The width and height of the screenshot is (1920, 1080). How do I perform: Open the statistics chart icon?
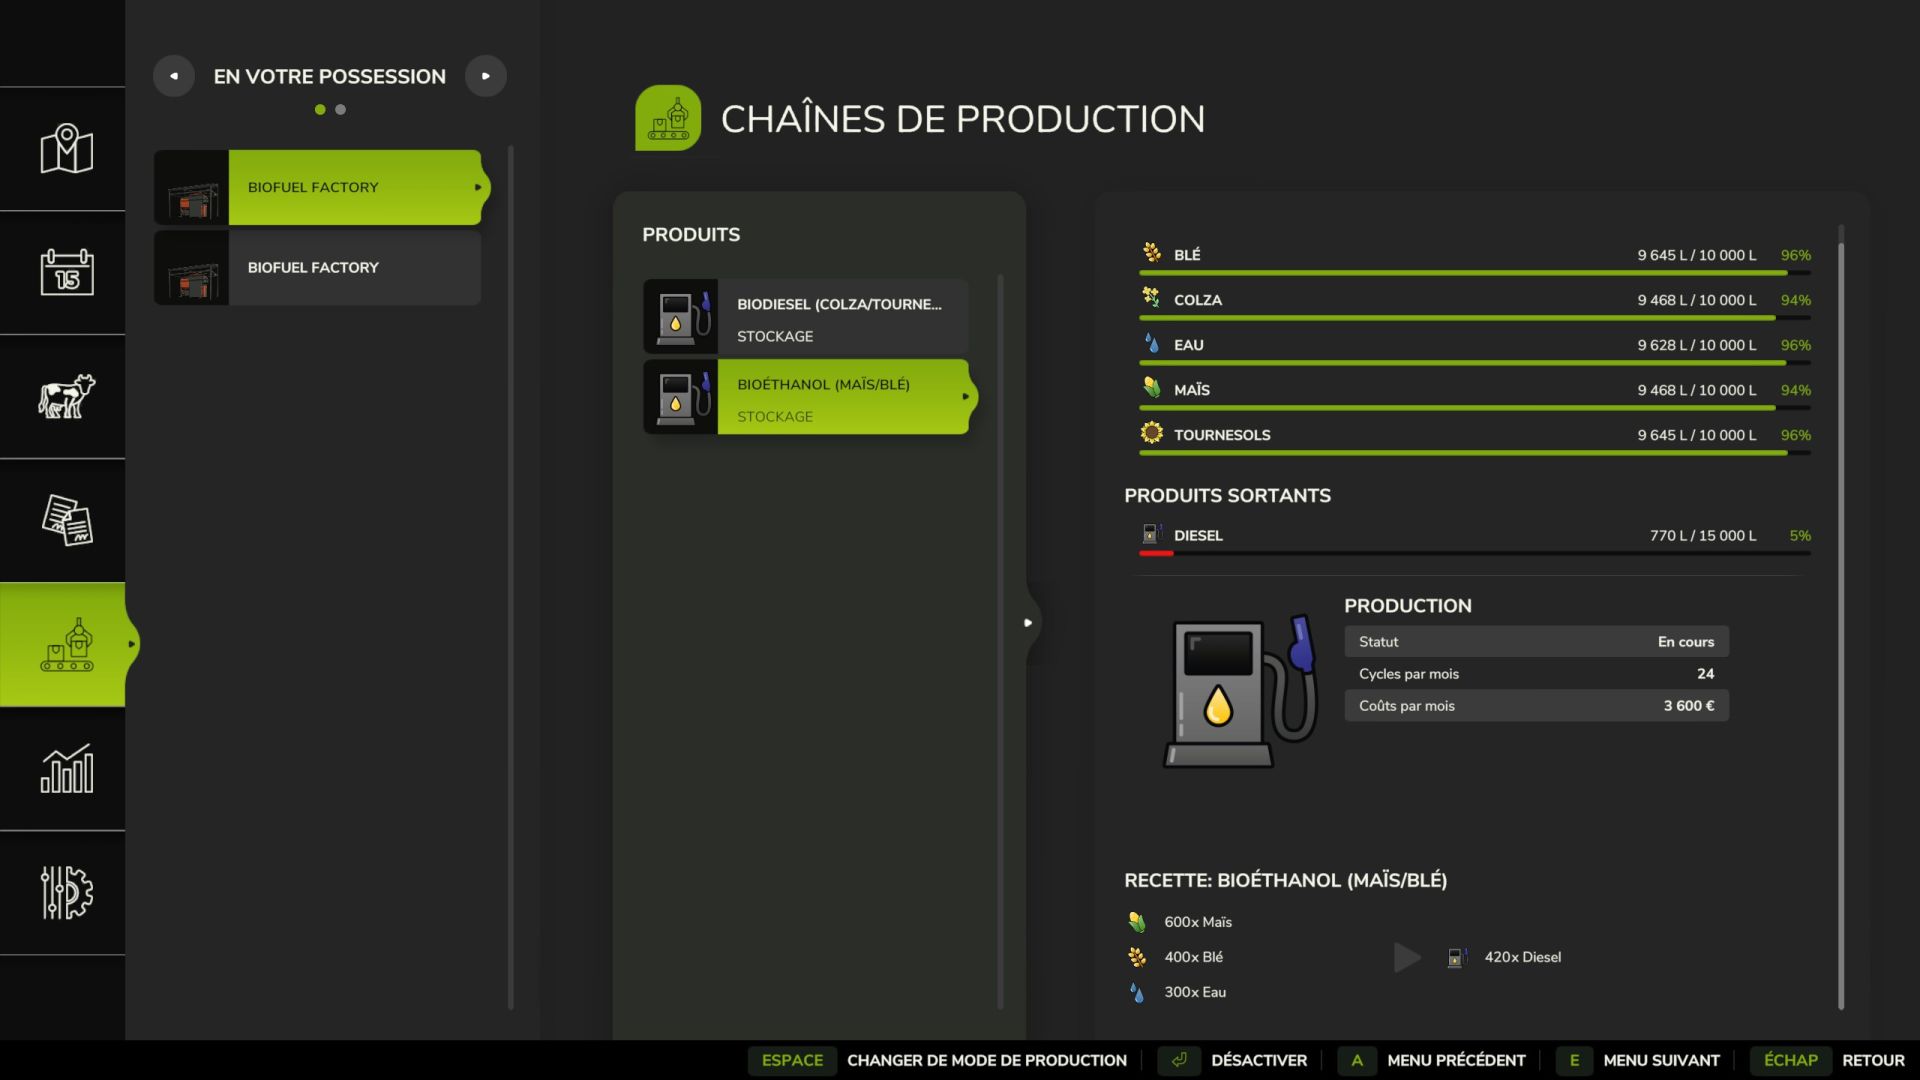click(x=66, y=769)
